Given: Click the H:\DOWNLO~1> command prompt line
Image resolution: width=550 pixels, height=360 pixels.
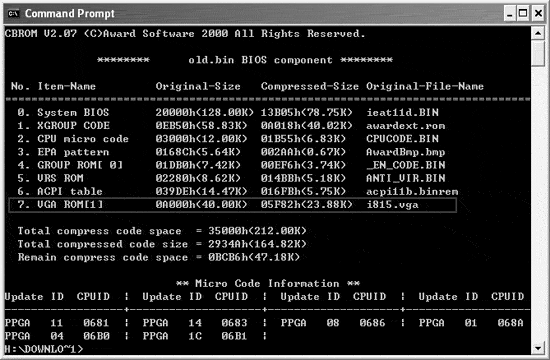Looking at the screenshot, I should 44,349.
